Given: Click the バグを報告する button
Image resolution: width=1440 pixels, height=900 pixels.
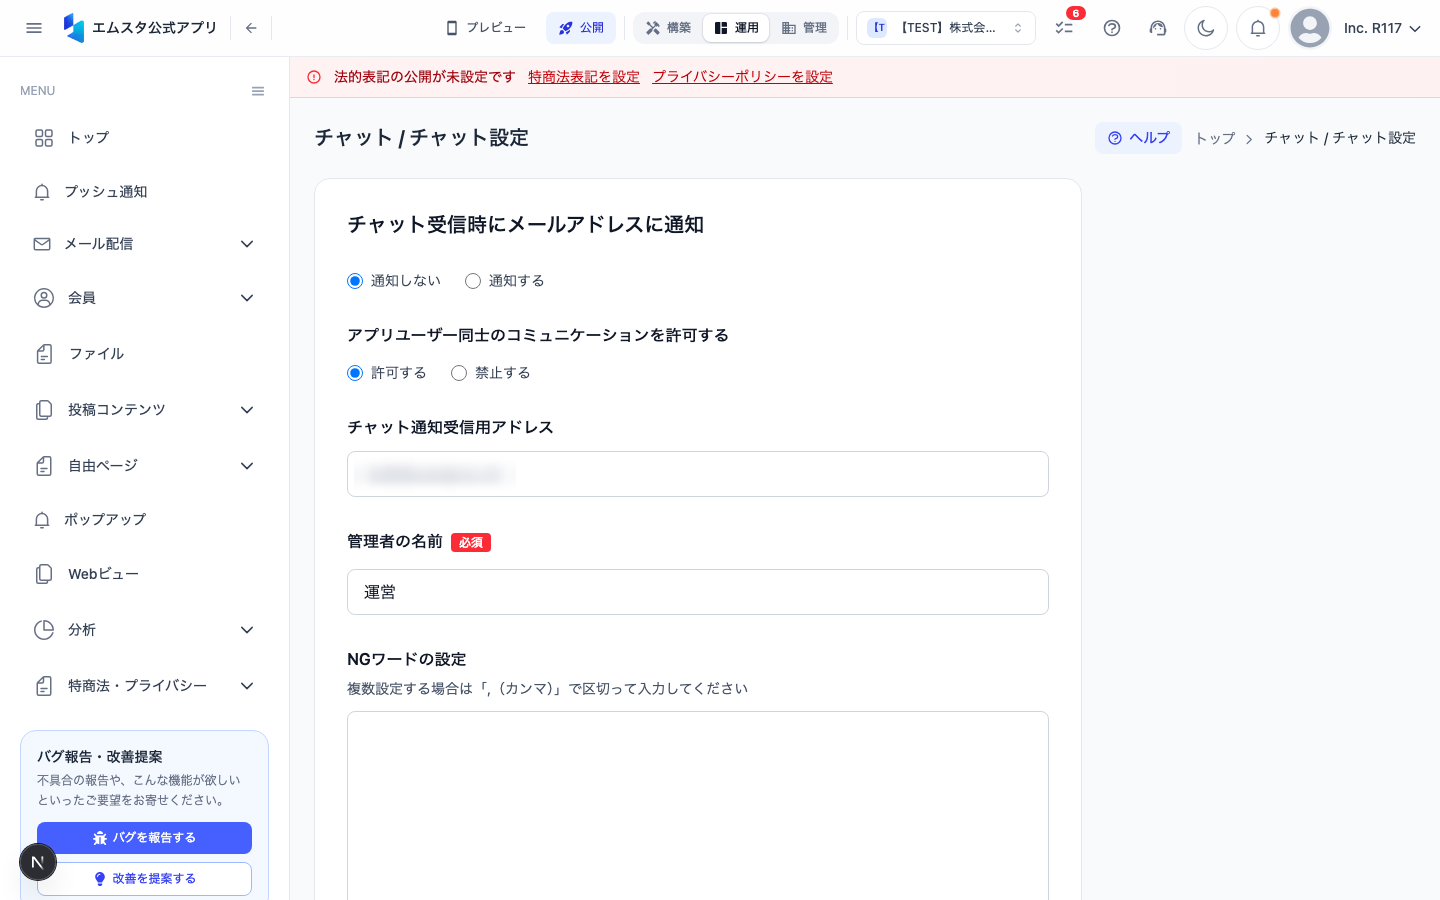Looking at the screenshot, I should [144, 838].
